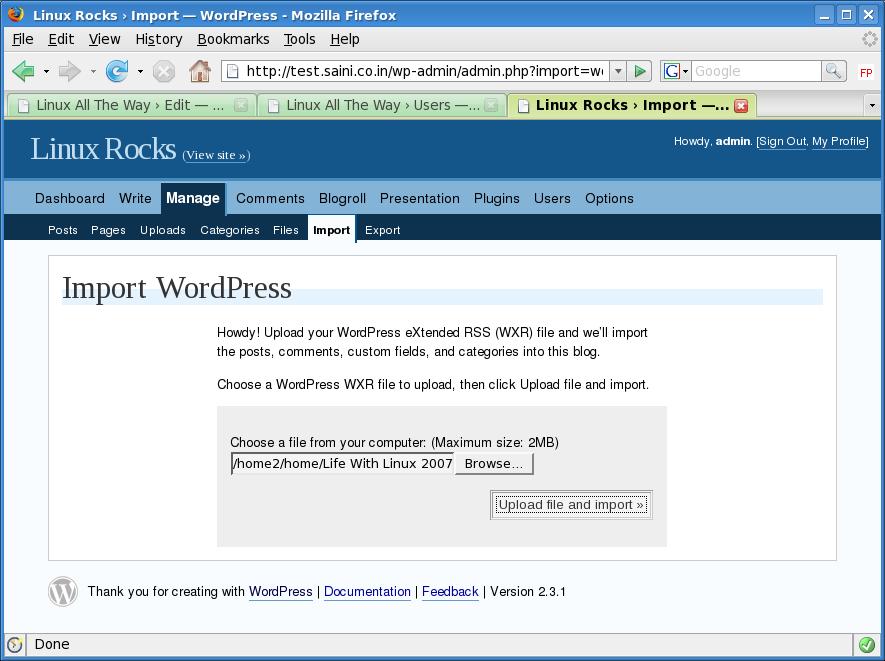The image size is (885, 661).
Task: Select the Import submenu item
Action: (331, 229)
